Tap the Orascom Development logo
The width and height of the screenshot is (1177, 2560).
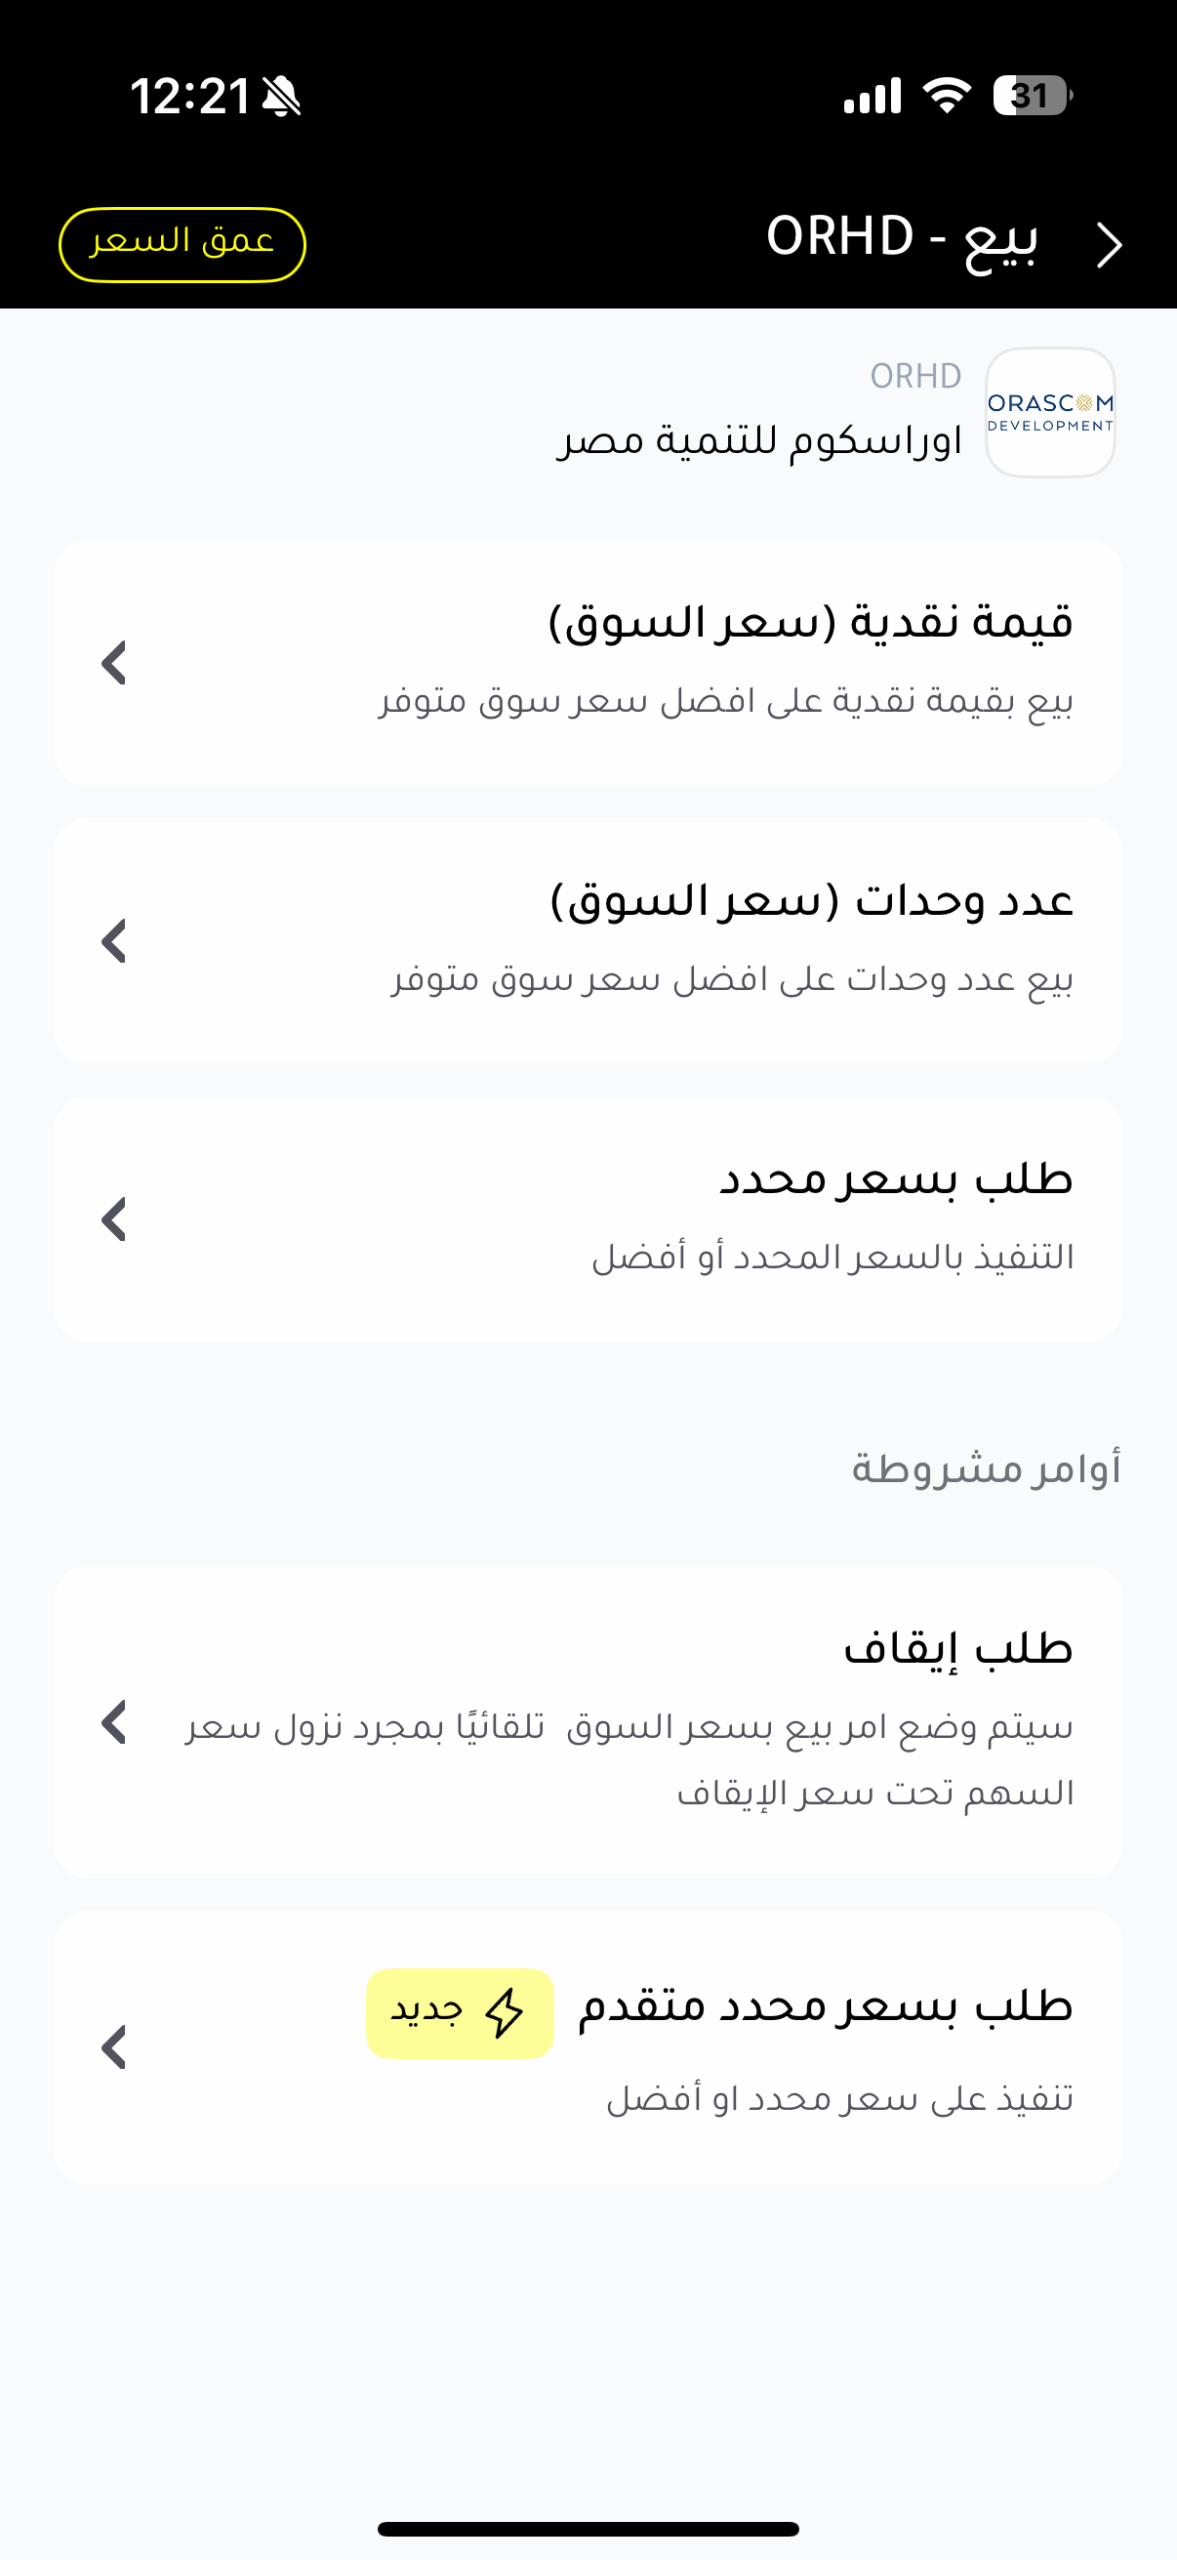[1050, 412]
